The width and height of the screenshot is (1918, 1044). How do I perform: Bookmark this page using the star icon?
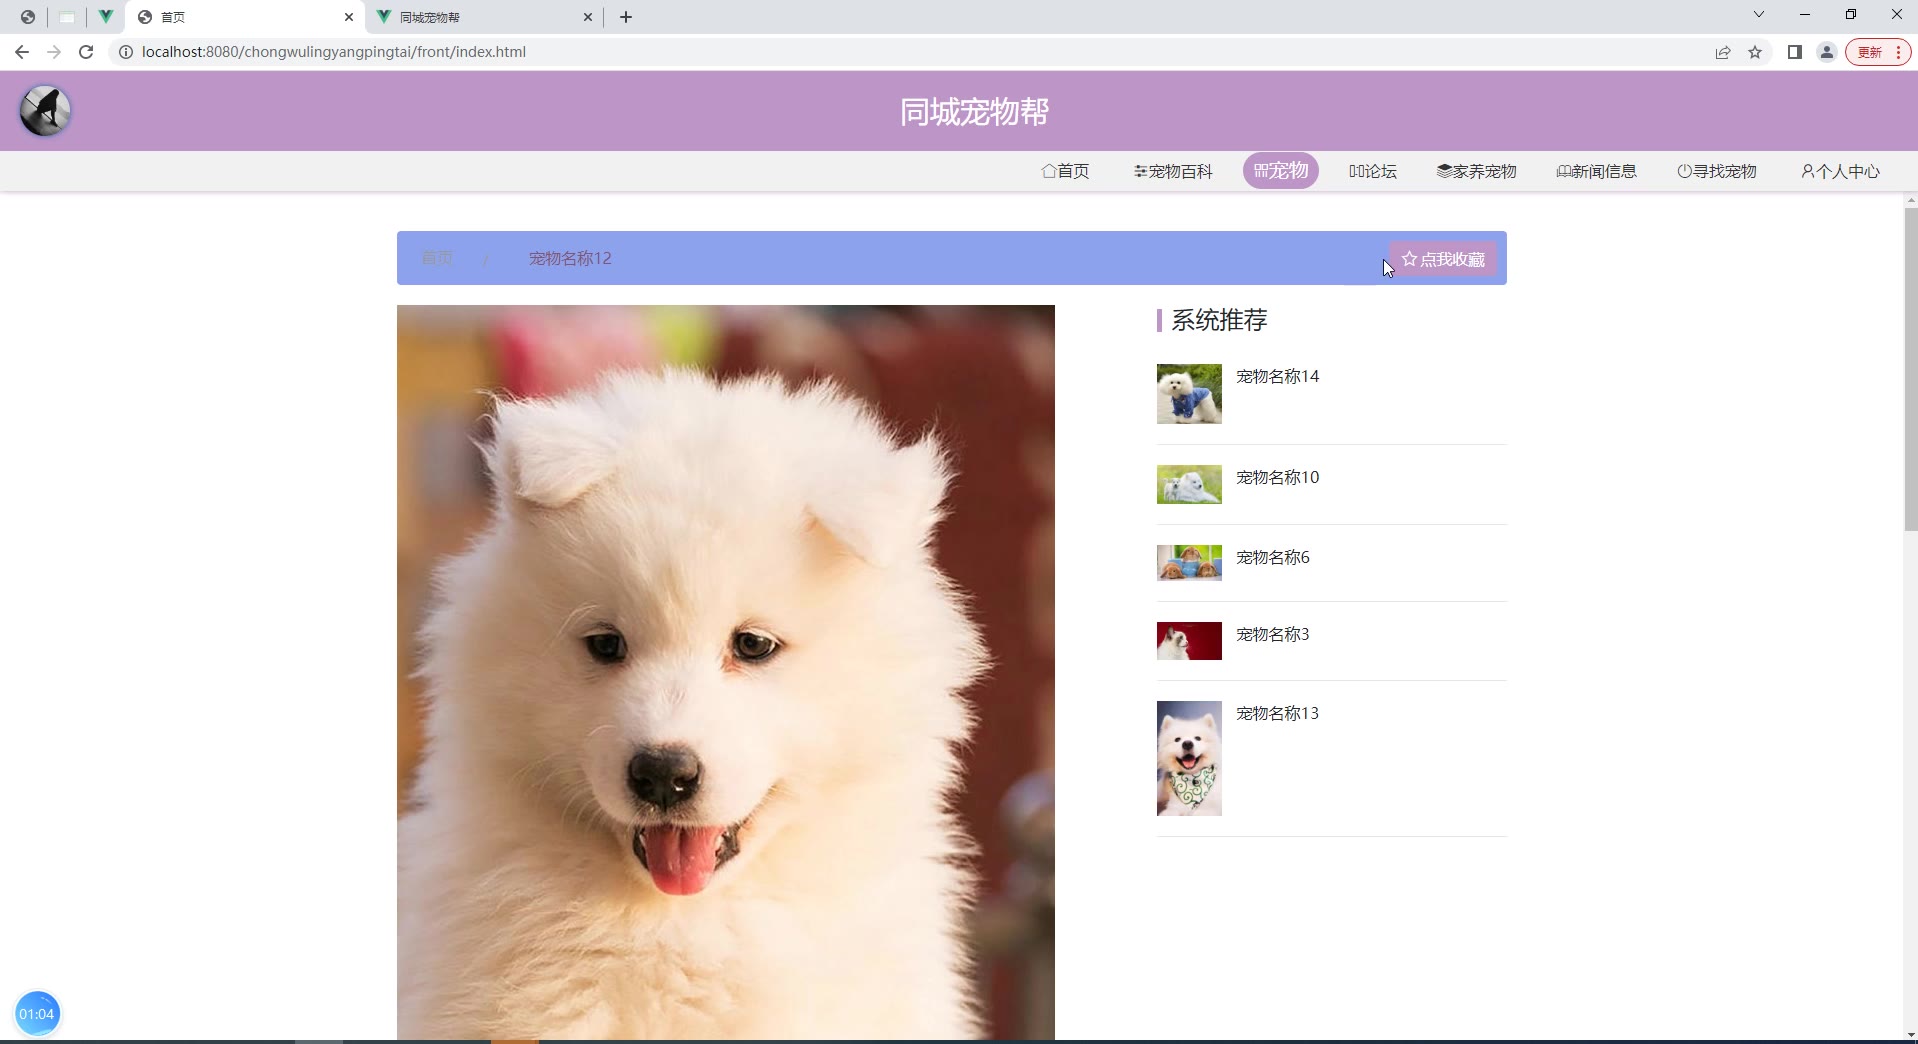point(1755,52)
